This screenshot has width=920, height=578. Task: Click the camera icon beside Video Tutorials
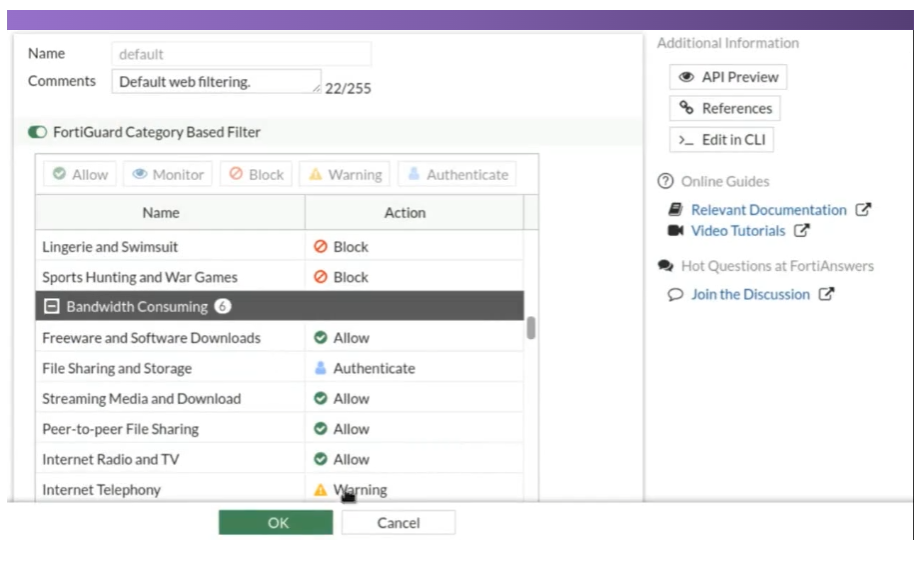tap(675, 230)
